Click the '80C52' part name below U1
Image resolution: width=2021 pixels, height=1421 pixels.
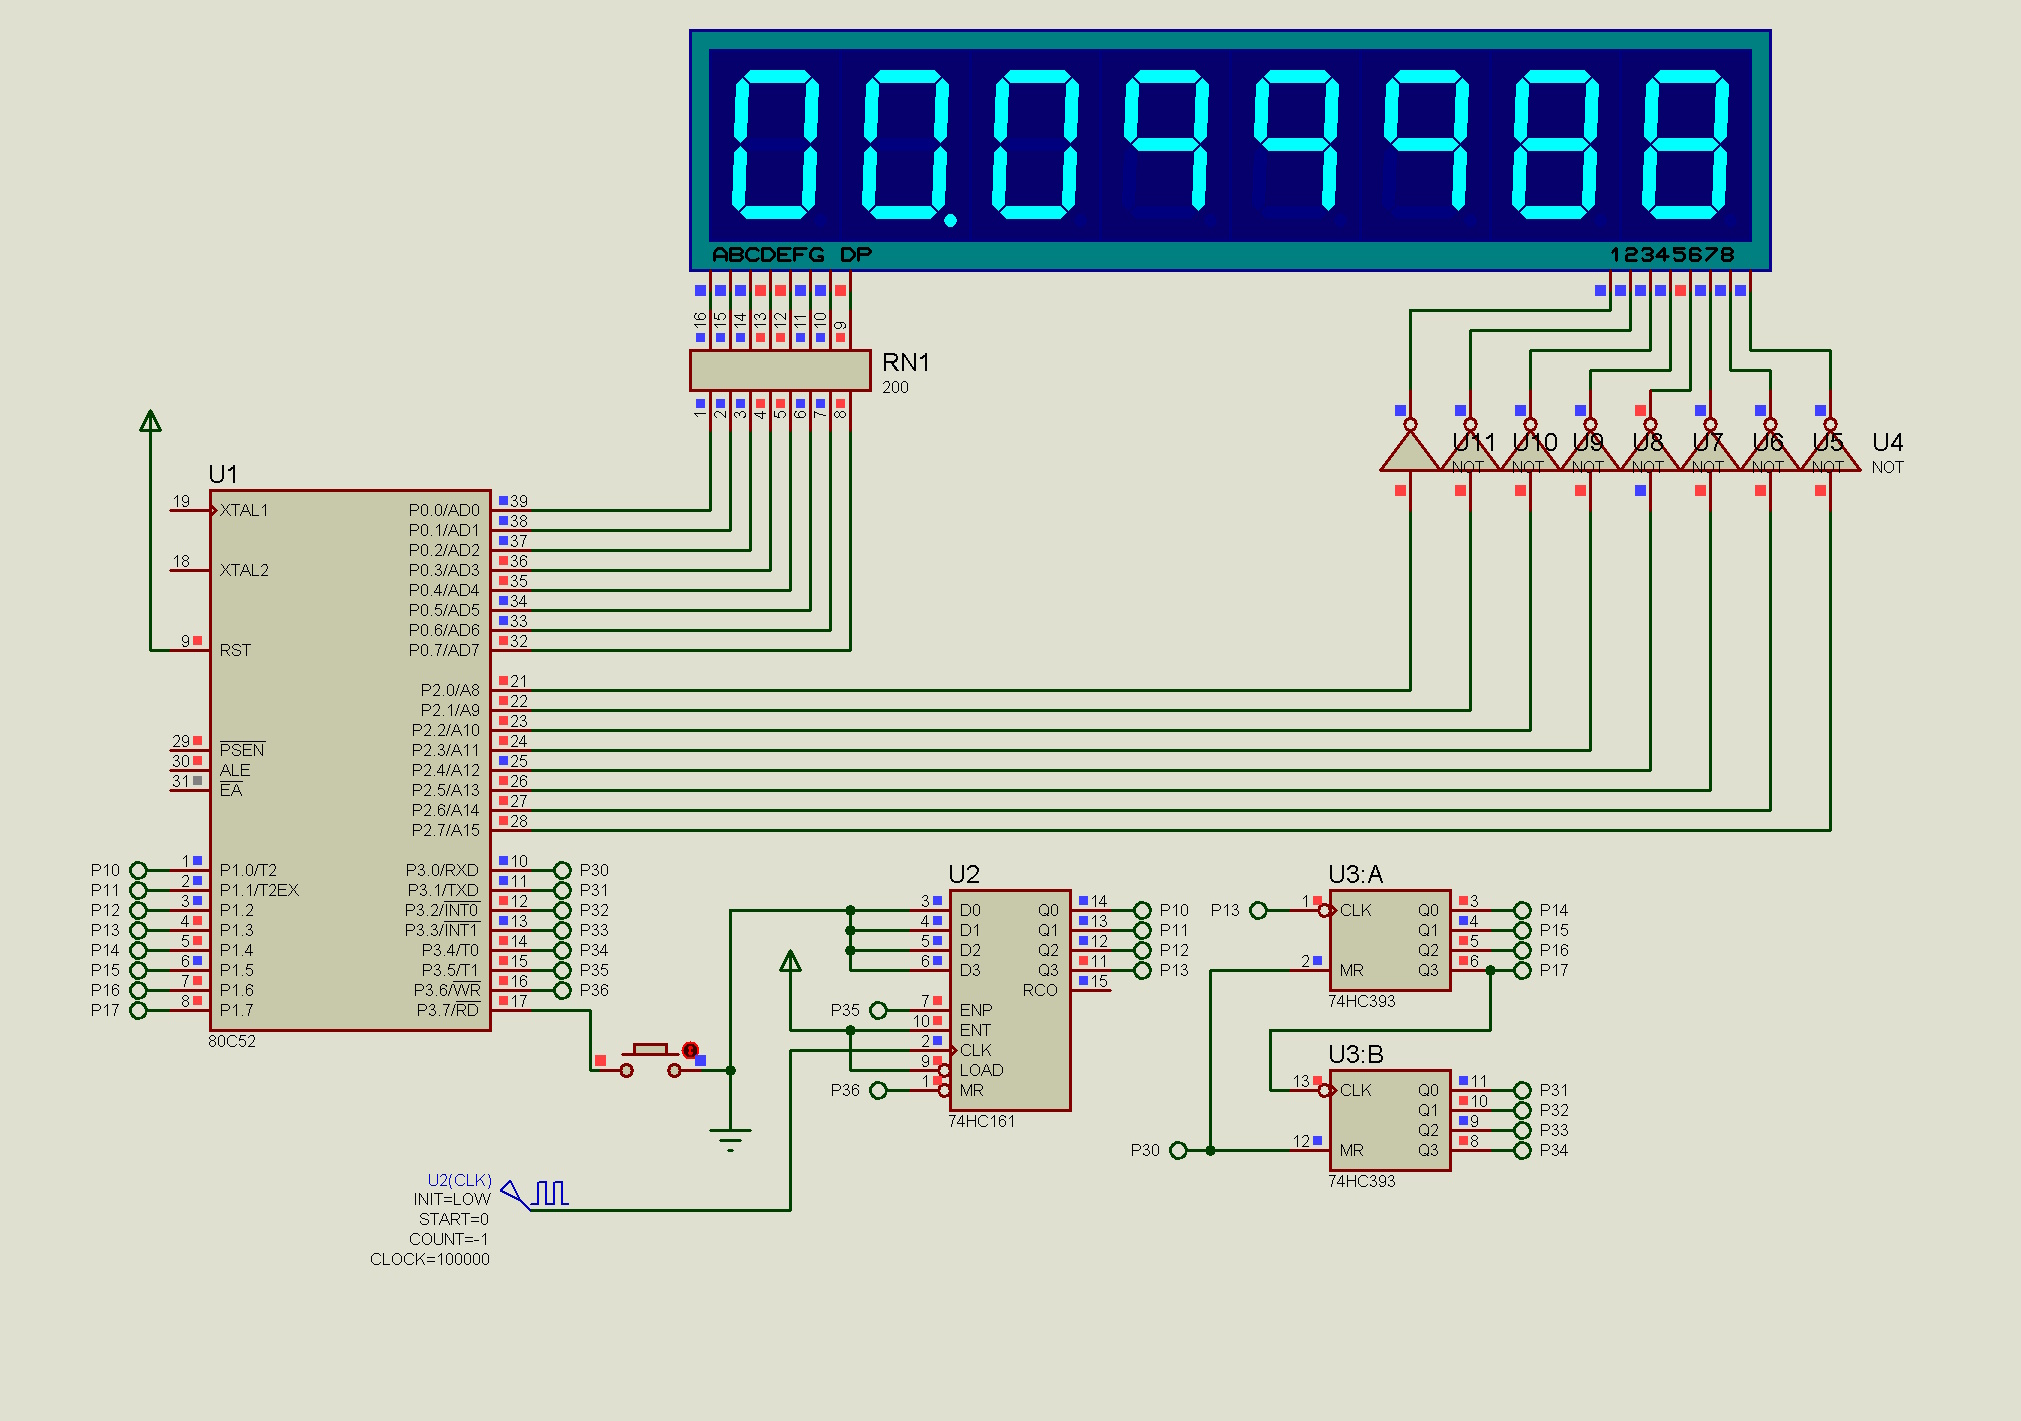click(232, 1041)
